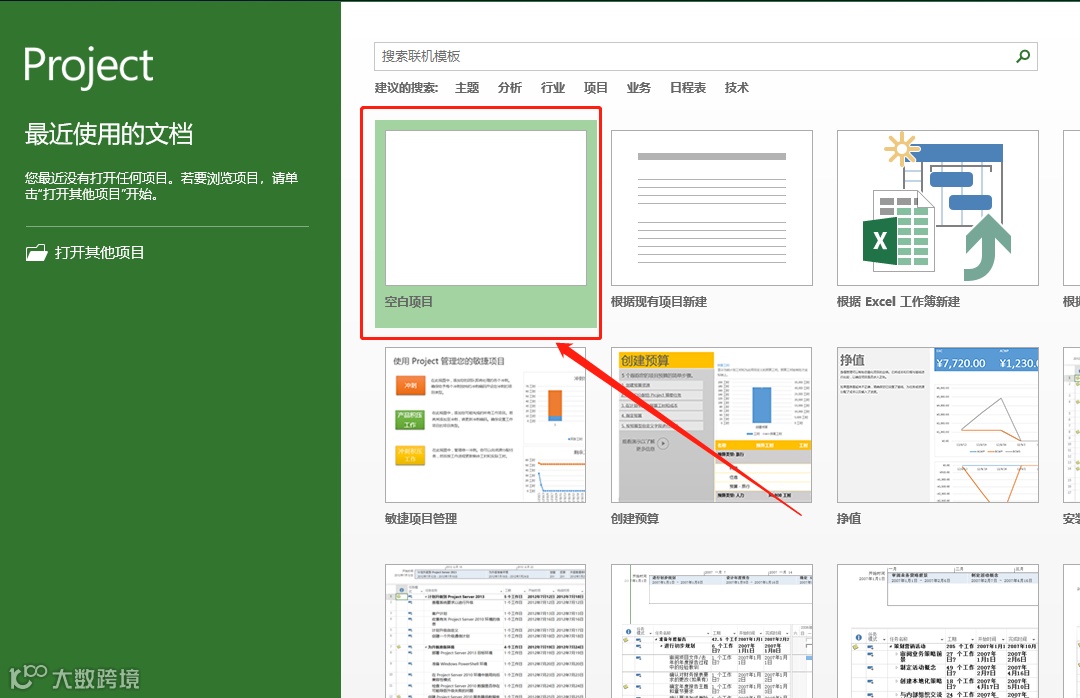
Task: Select suggested search 技术
Action: (x=736, y=88)
